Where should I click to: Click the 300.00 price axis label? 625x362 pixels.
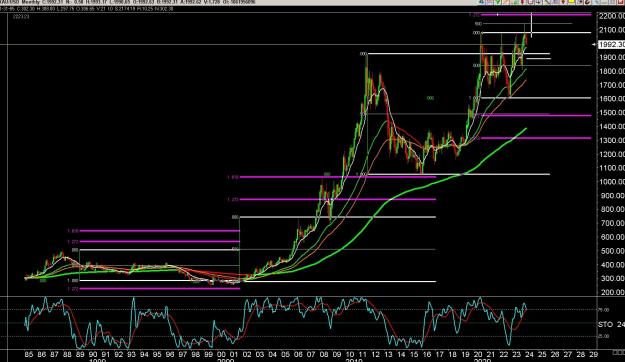point(613,278)
